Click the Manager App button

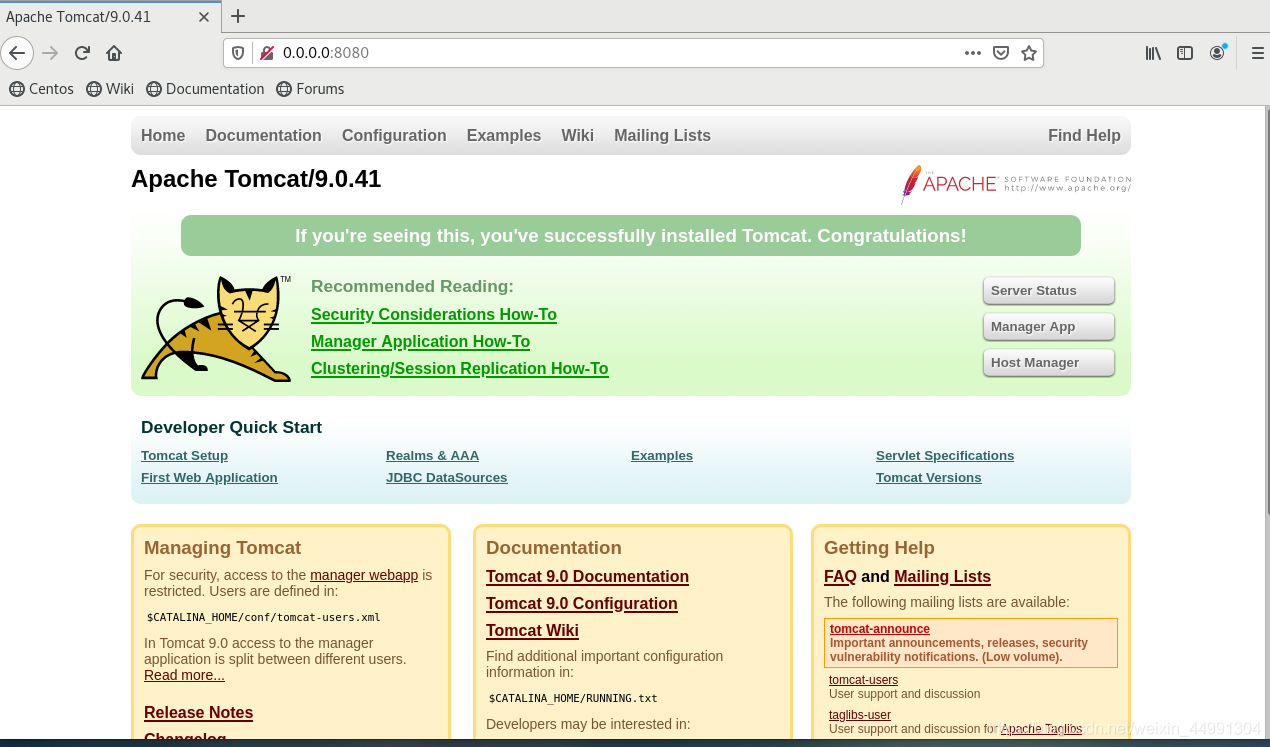pos(1049,327)
